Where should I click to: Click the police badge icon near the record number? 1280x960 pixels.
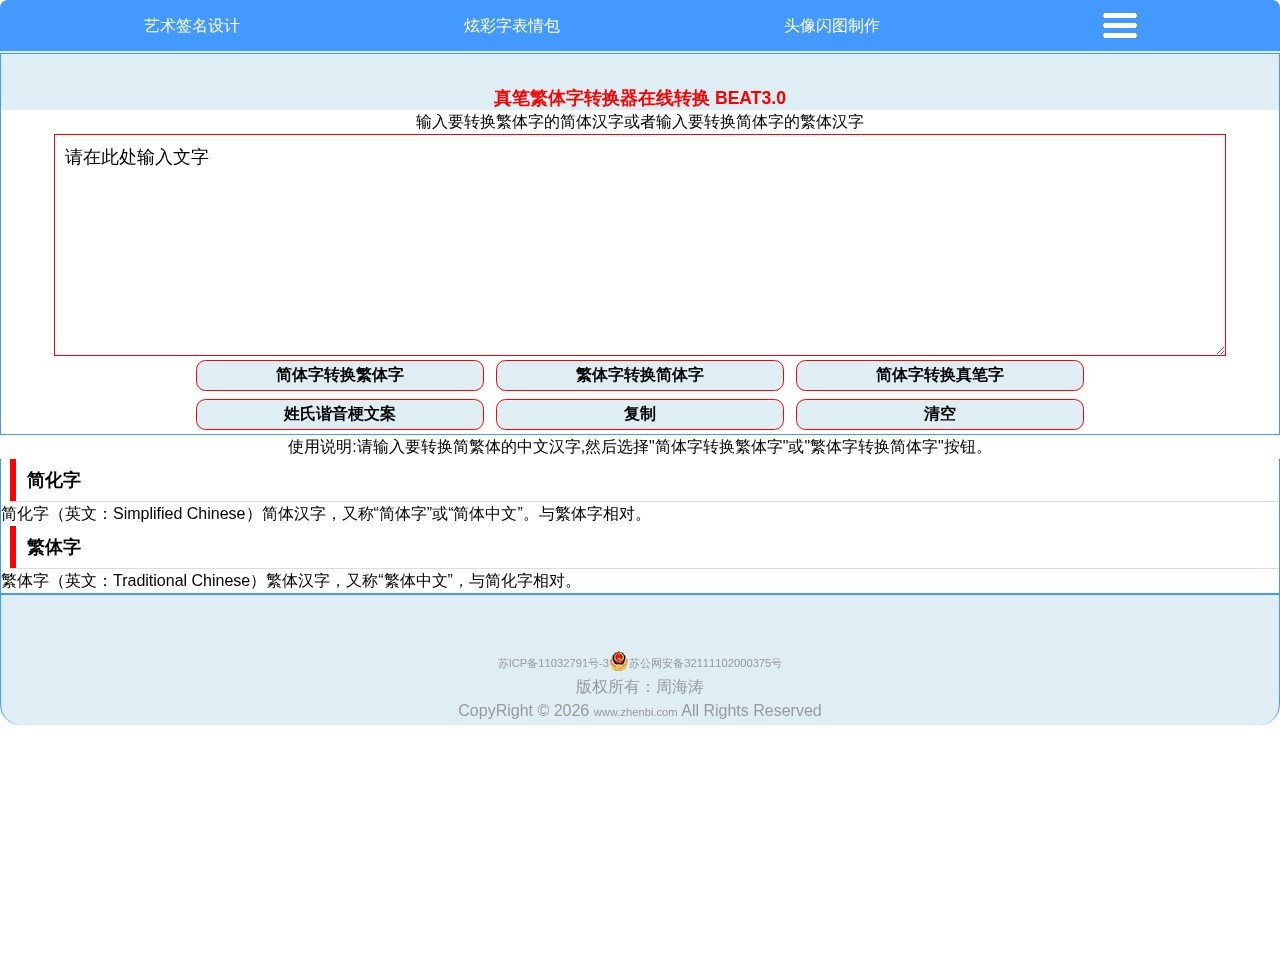point(618,661)
